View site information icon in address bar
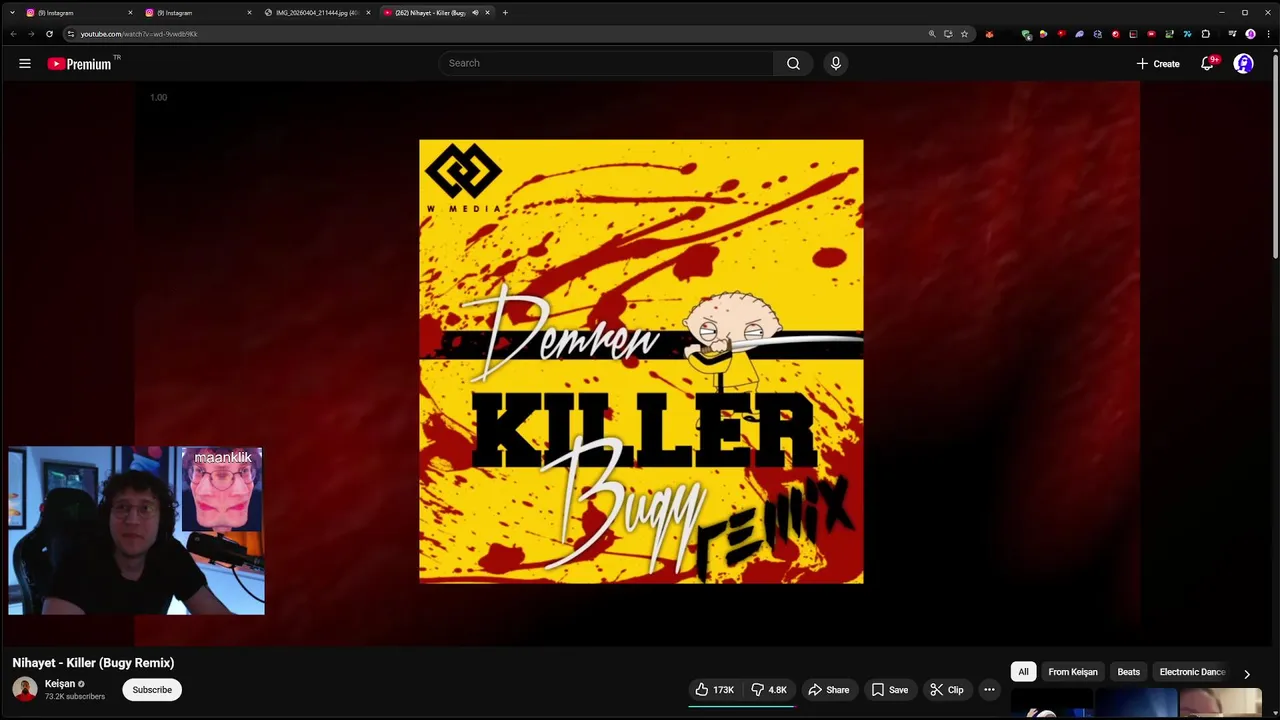This screenshot has width=1280, height=720. 70,34
